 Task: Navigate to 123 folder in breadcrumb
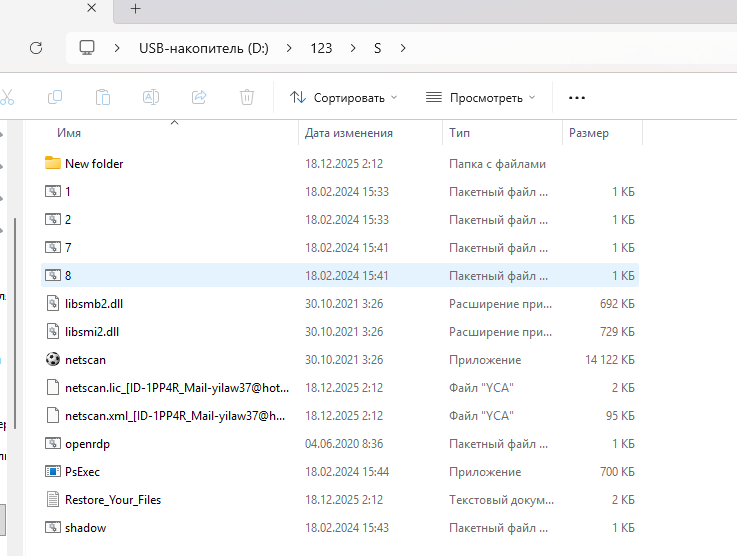click(x=321, y=48)
